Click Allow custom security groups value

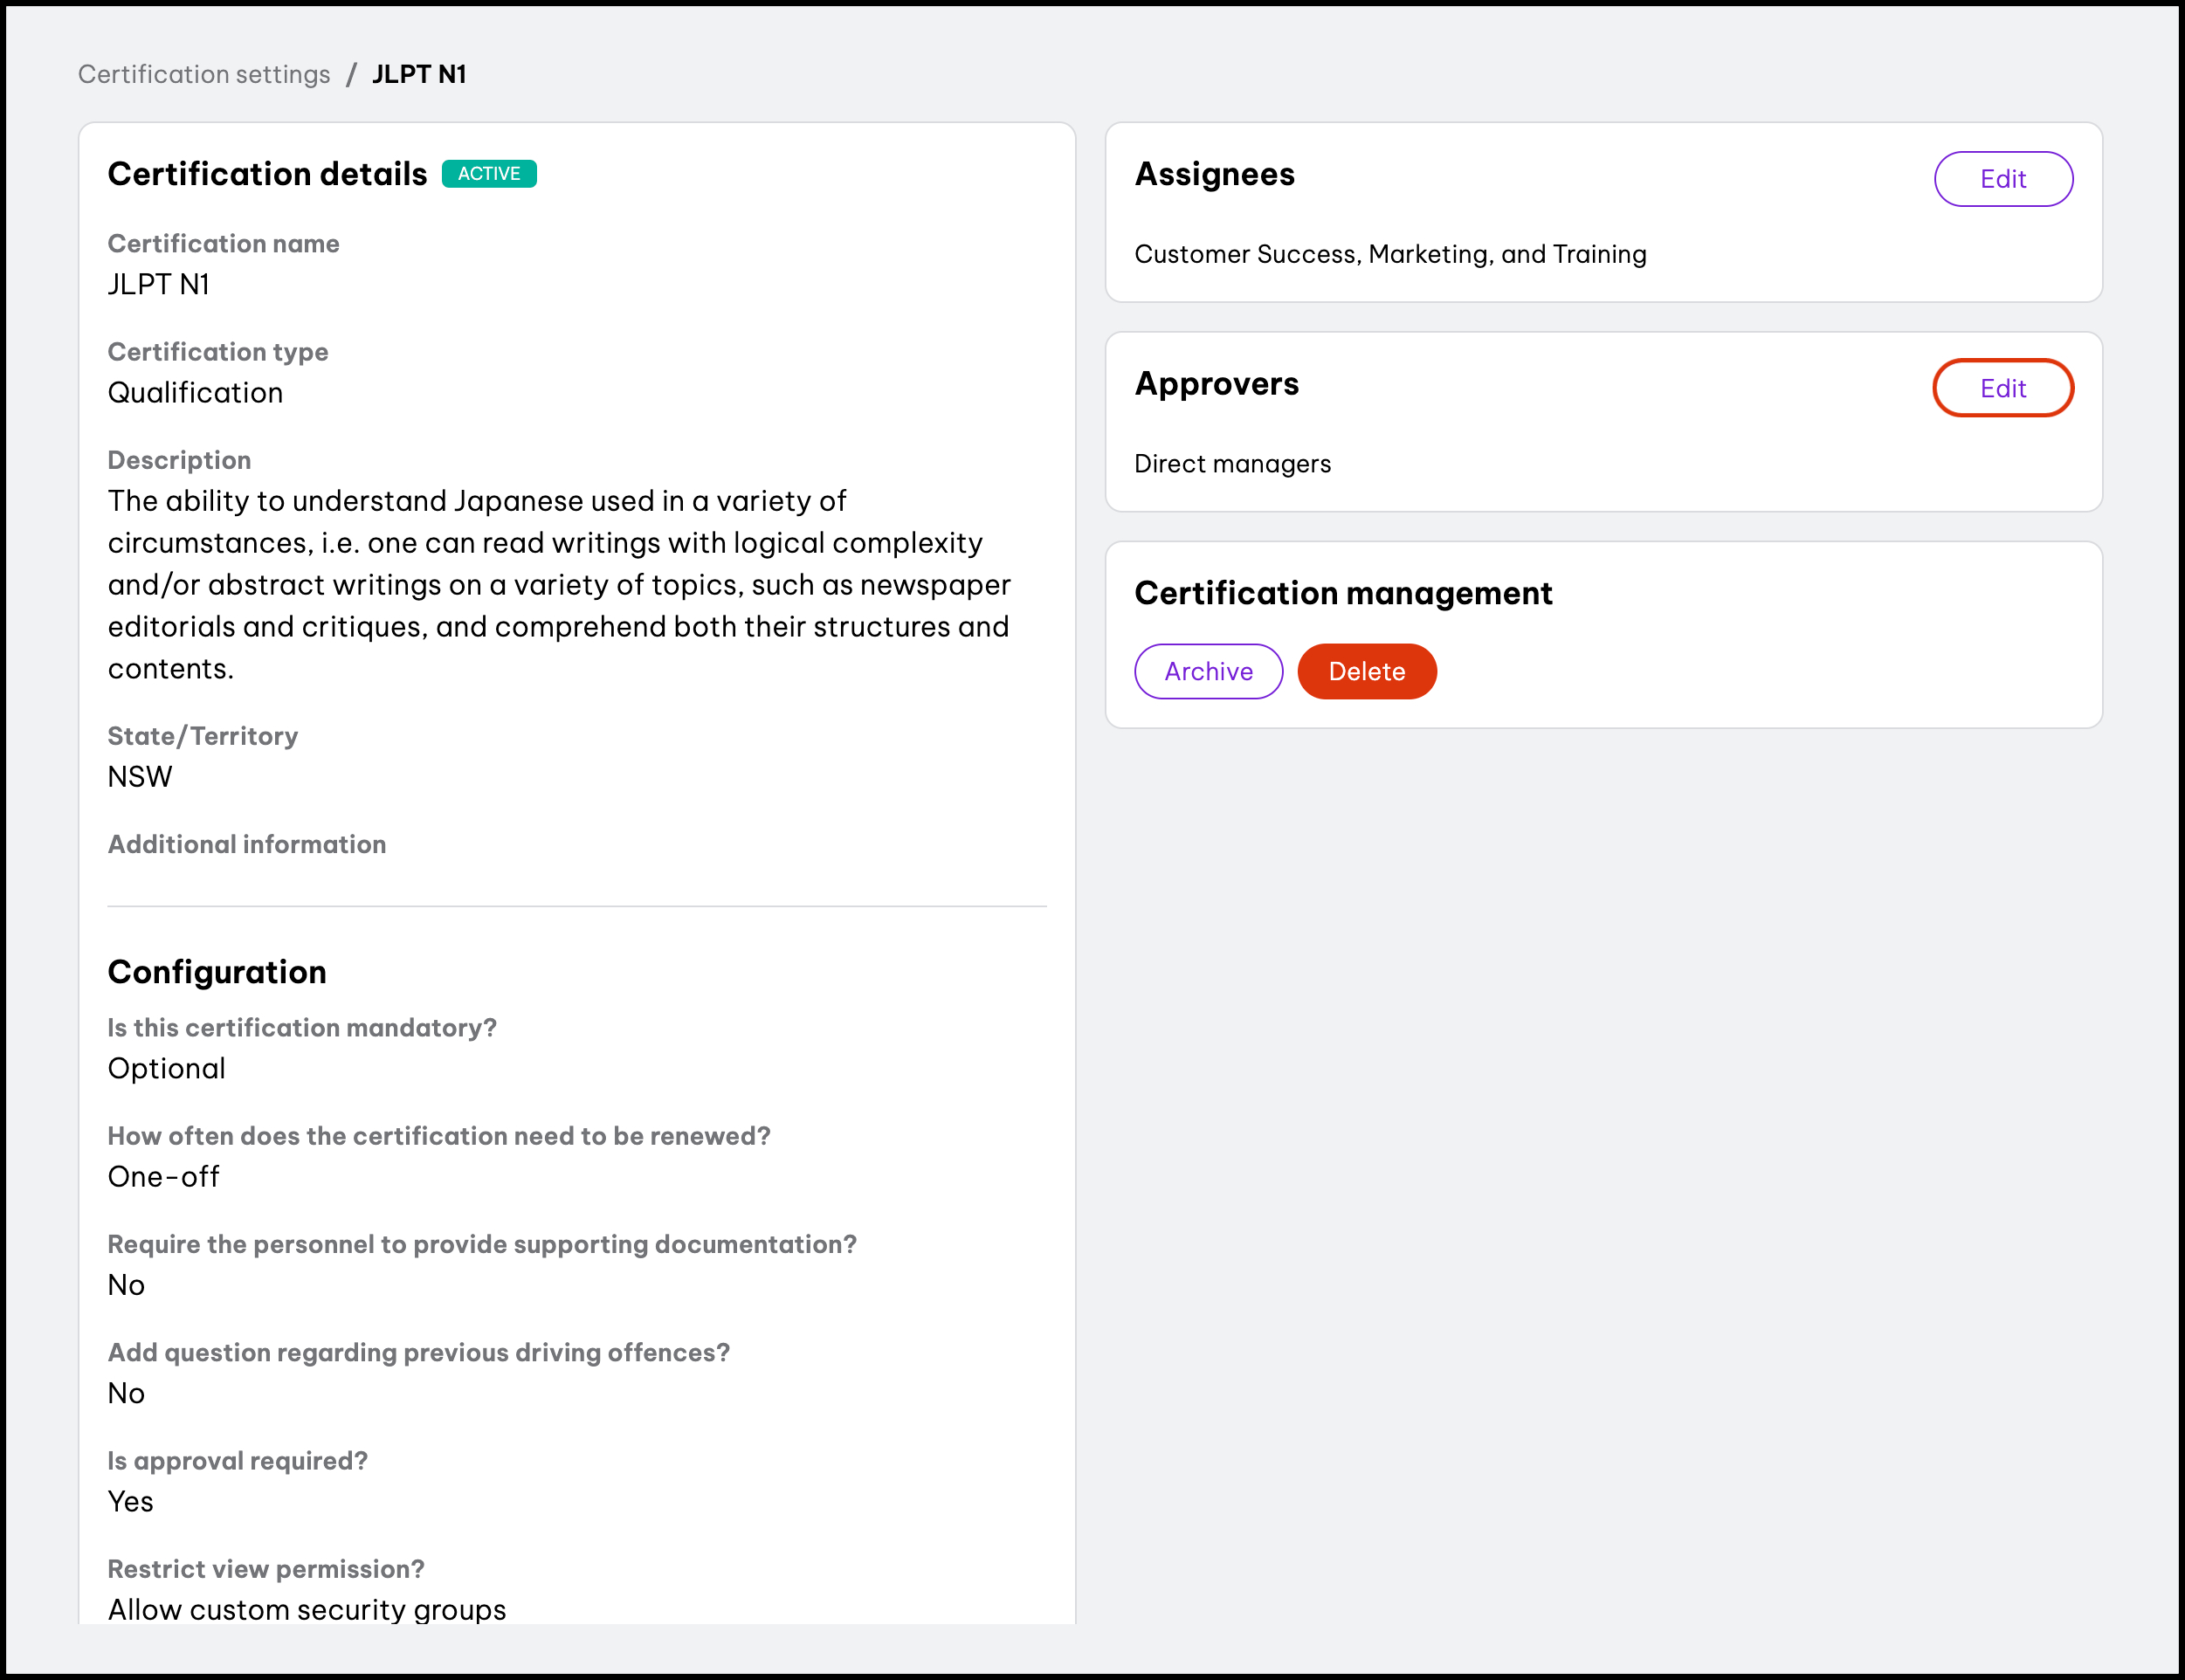point(307,1610)
